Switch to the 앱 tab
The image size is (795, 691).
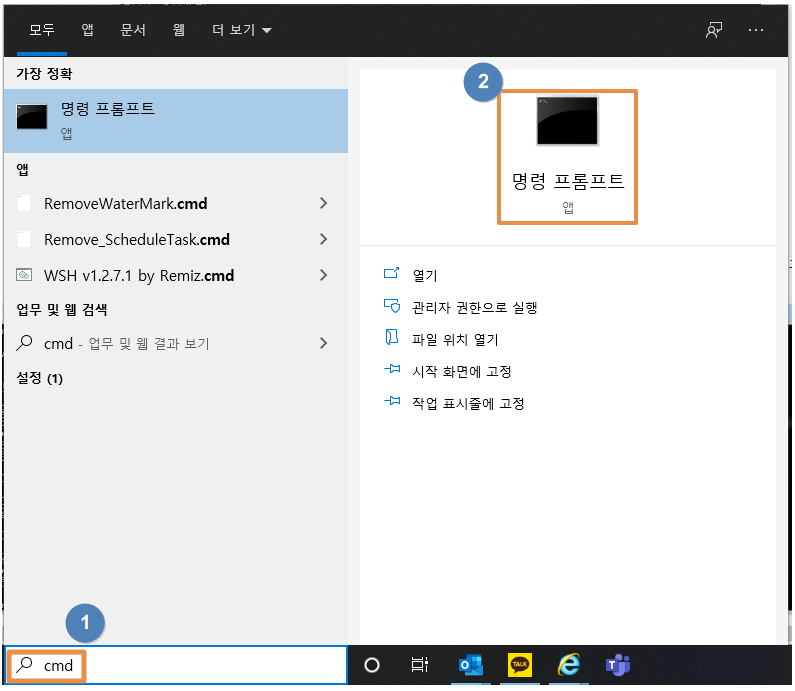pos(87,30)
